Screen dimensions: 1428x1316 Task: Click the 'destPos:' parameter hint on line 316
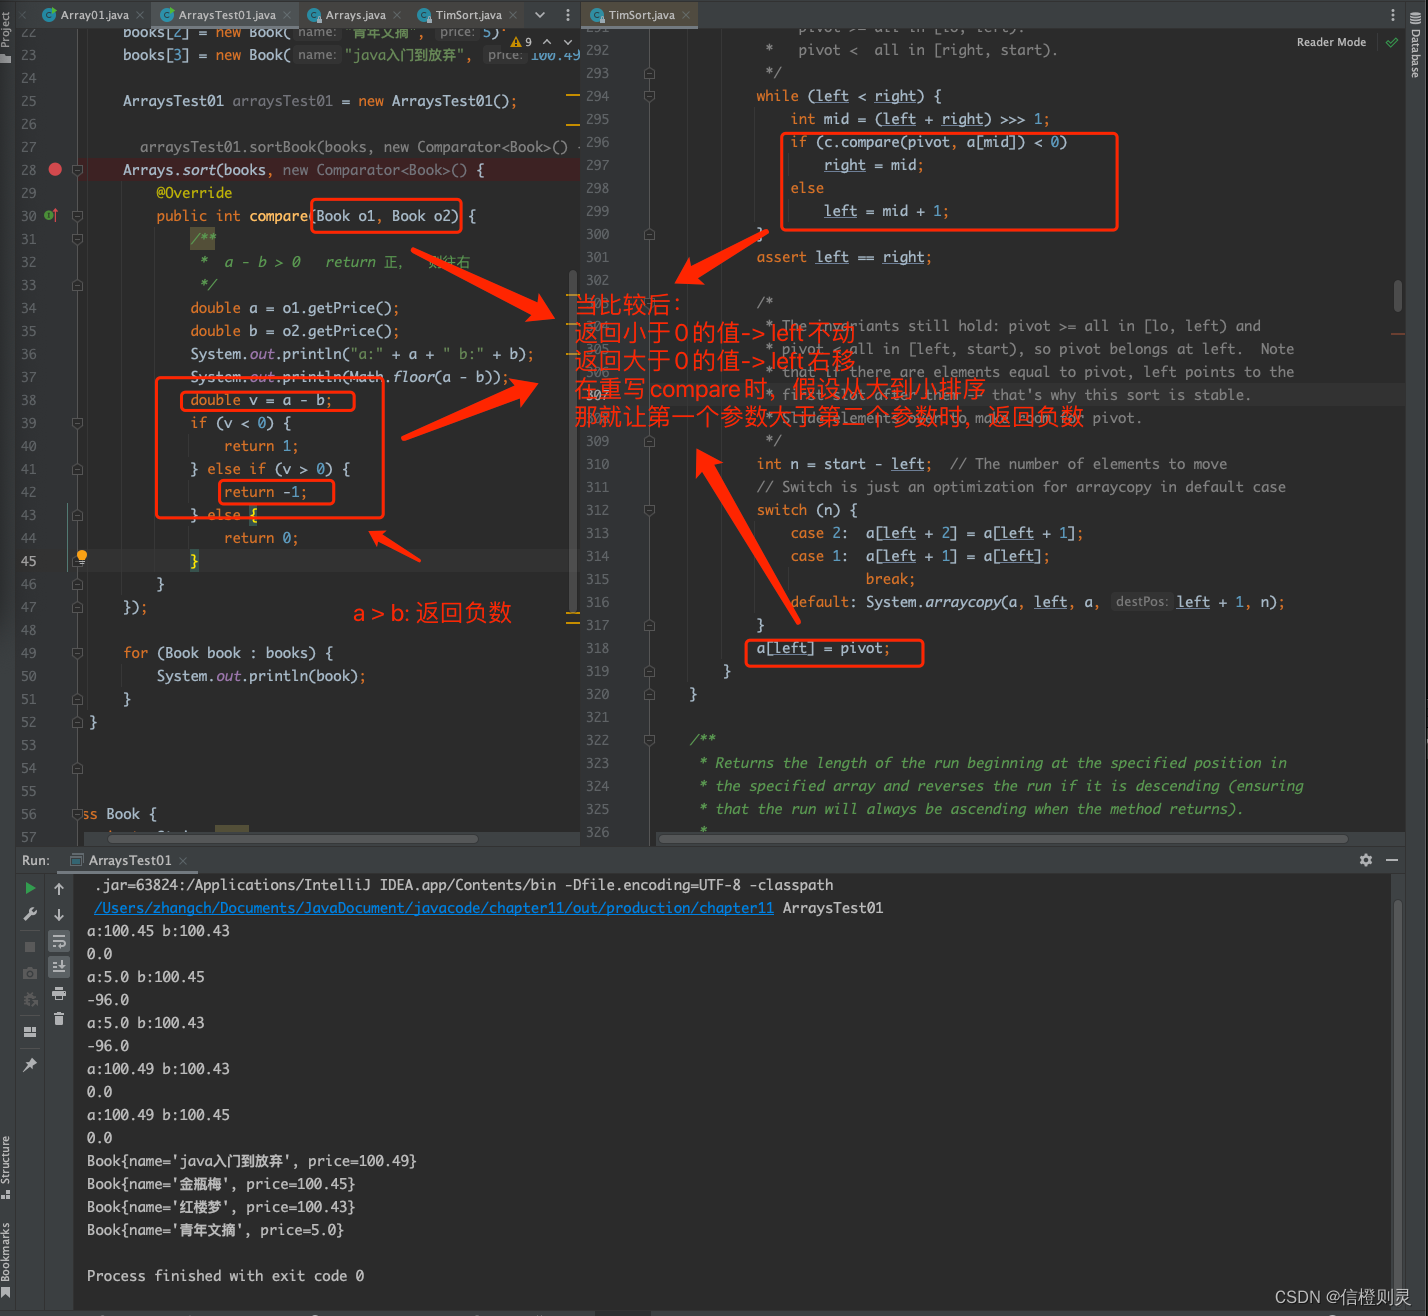(x=1140, y=602)
